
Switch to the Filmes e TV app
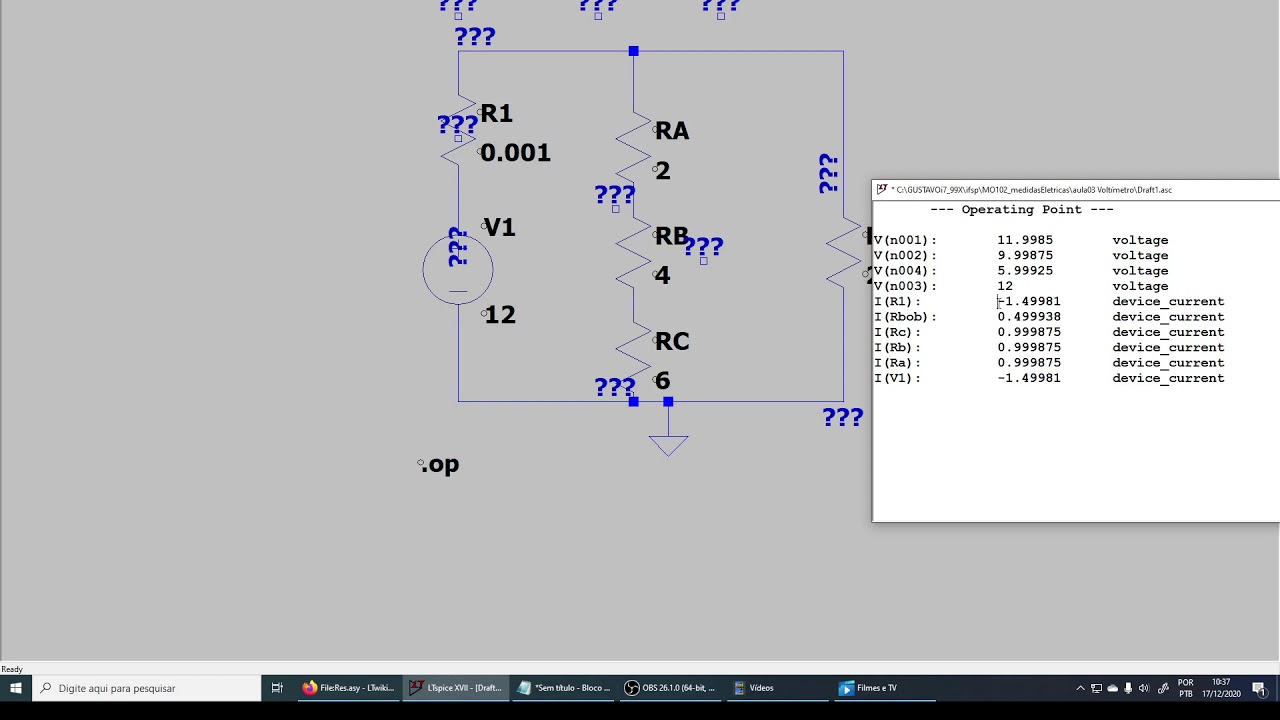click(884, 688)
